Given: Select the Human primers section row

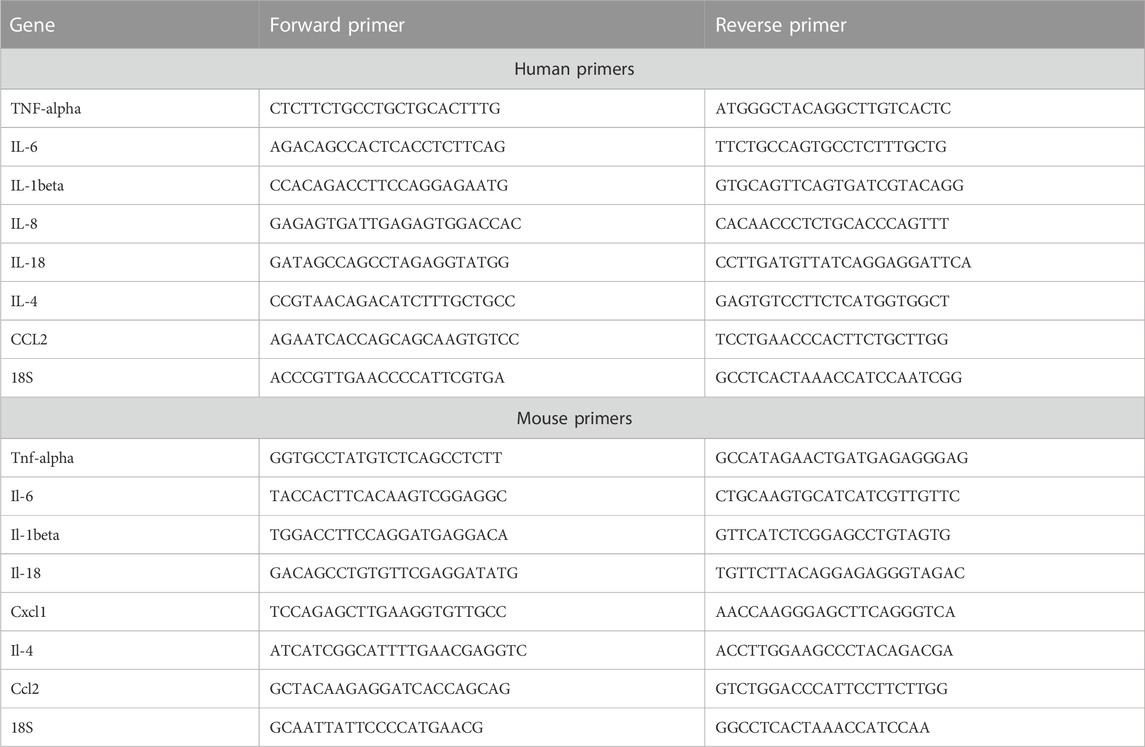Looking at the screenshot, I should click(x=572, y=69).
